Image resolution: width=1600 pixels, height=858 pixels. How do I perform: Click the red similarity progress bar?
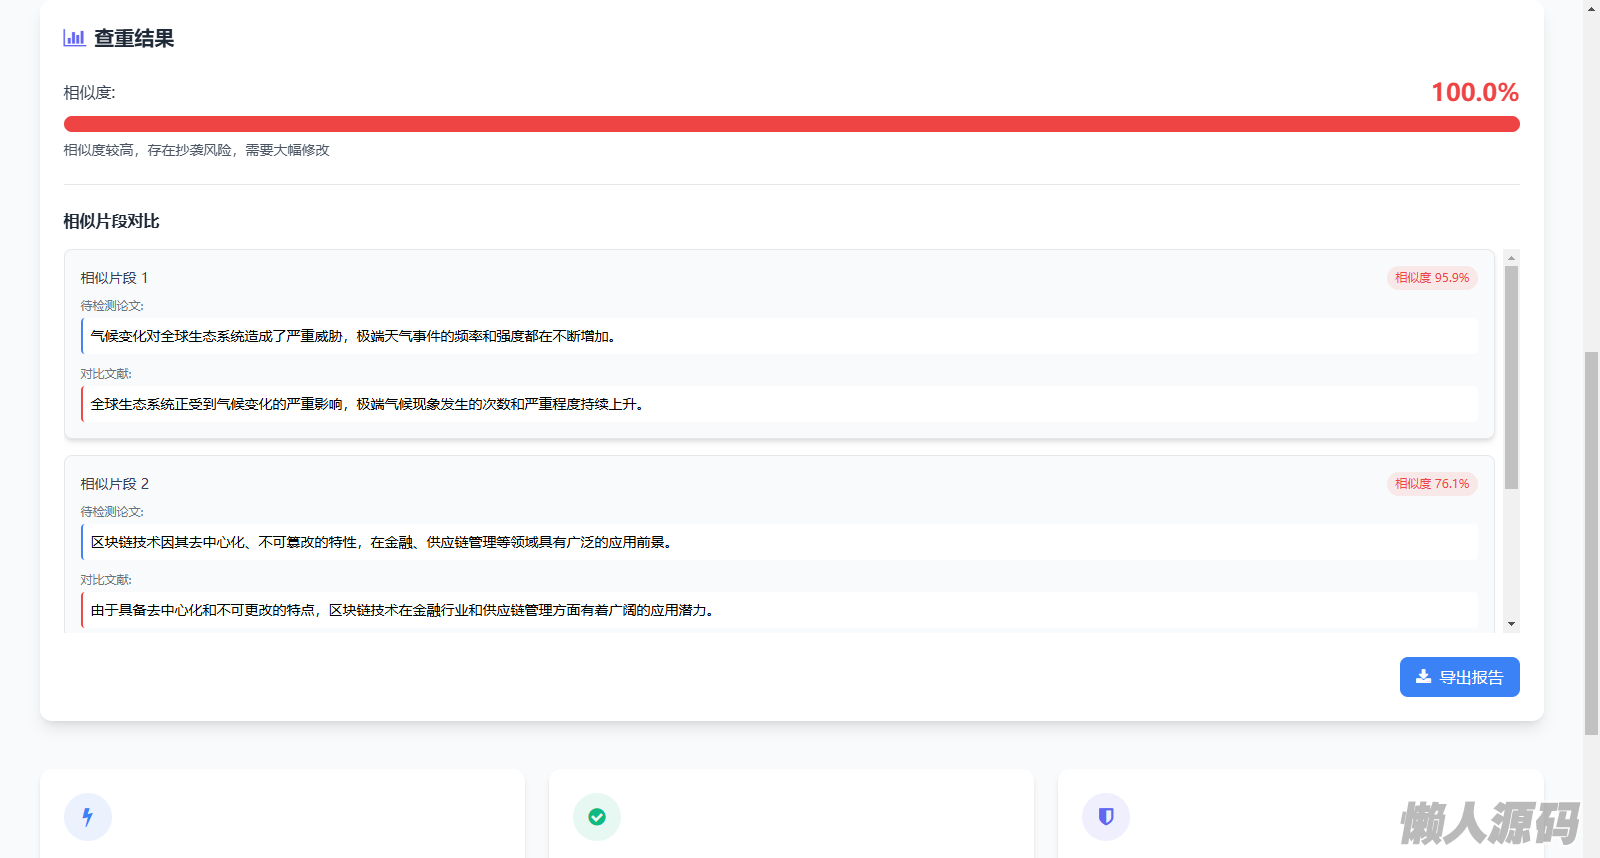[791, 124]
